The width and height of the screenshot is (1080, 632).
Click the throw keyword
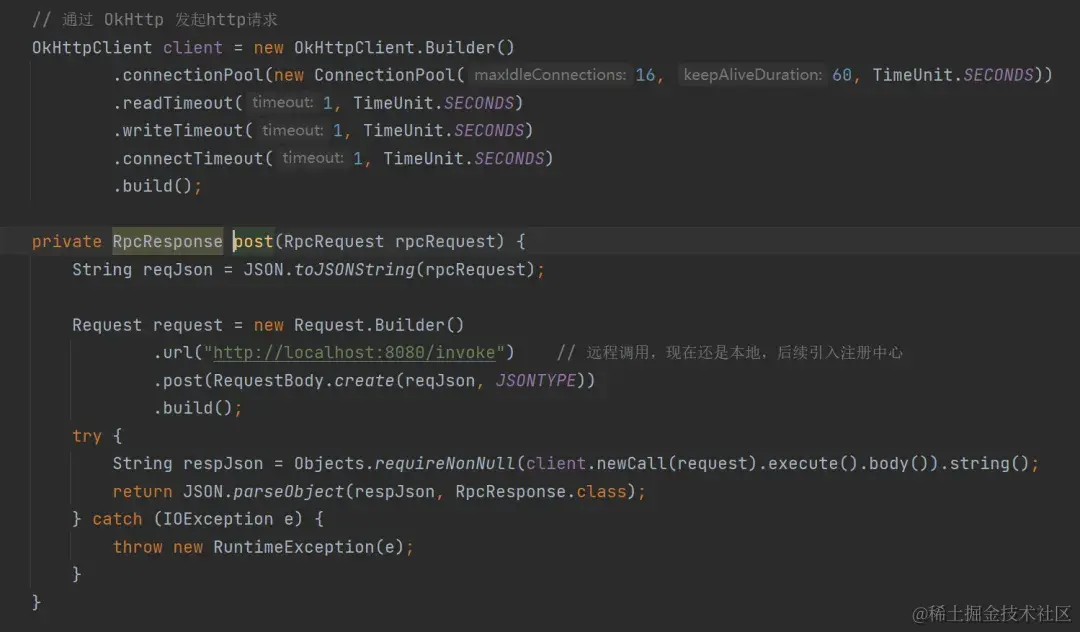[137, 547]
